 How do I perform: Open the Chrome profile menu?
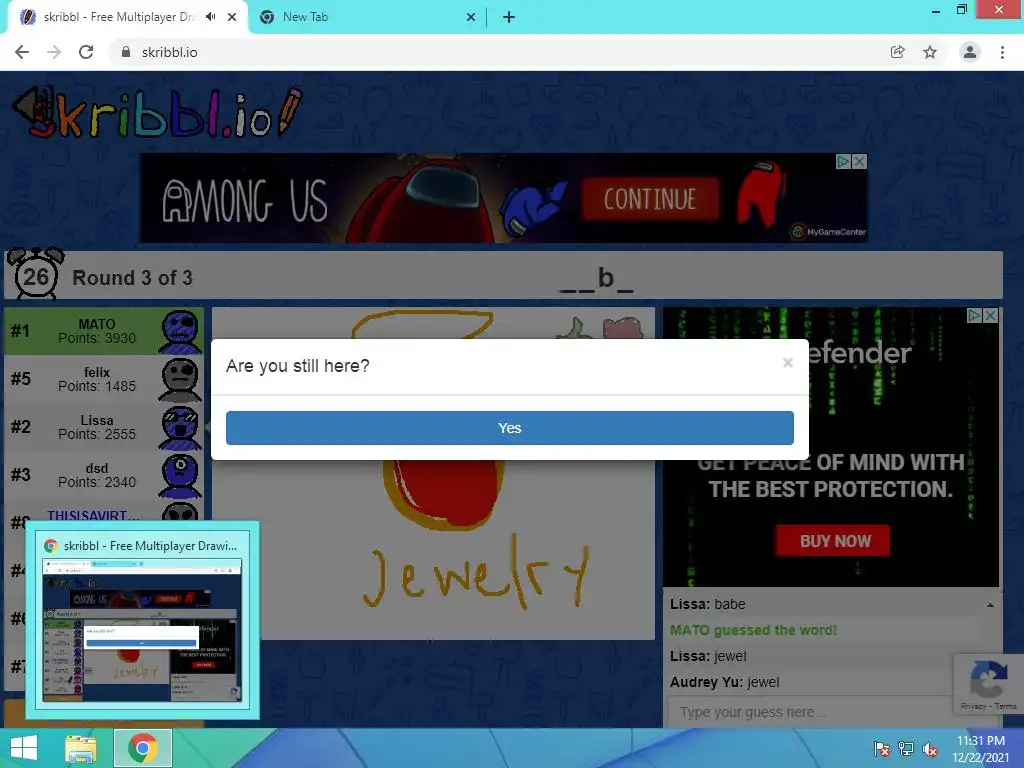pos(970,52)
